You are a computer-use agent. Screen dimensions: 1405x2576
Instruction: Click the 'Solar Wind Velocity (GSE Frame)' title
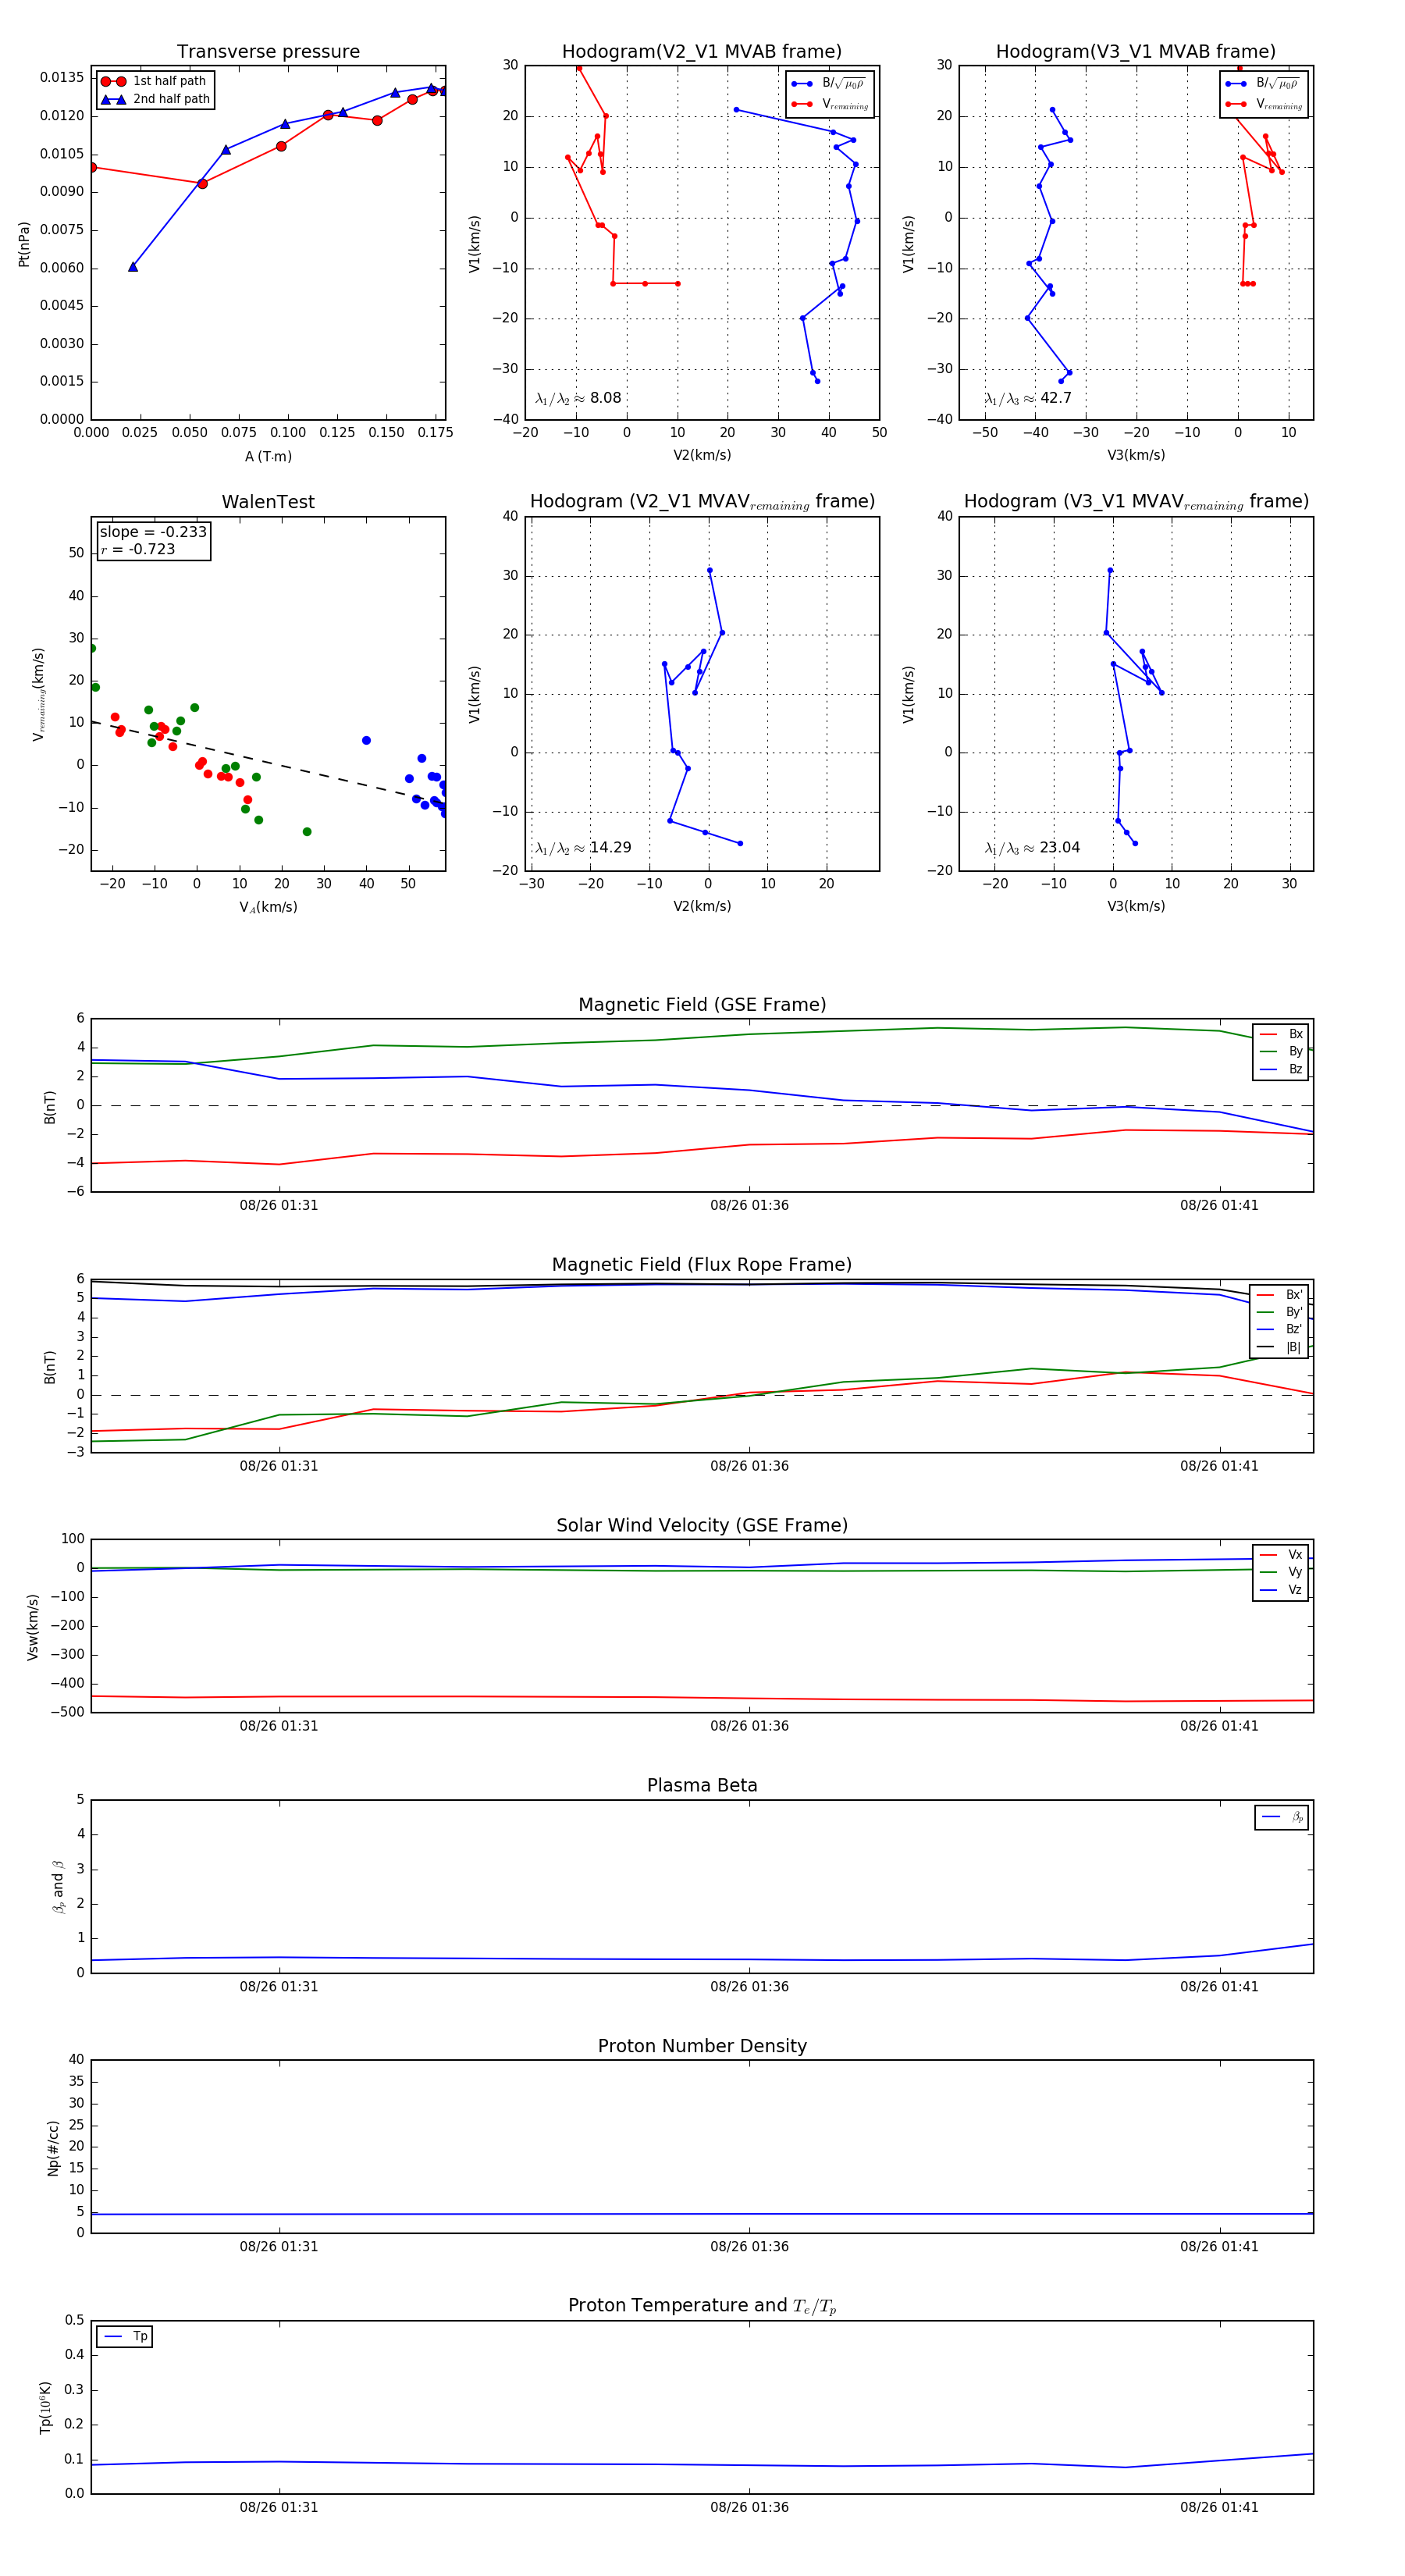(702, 1525)
